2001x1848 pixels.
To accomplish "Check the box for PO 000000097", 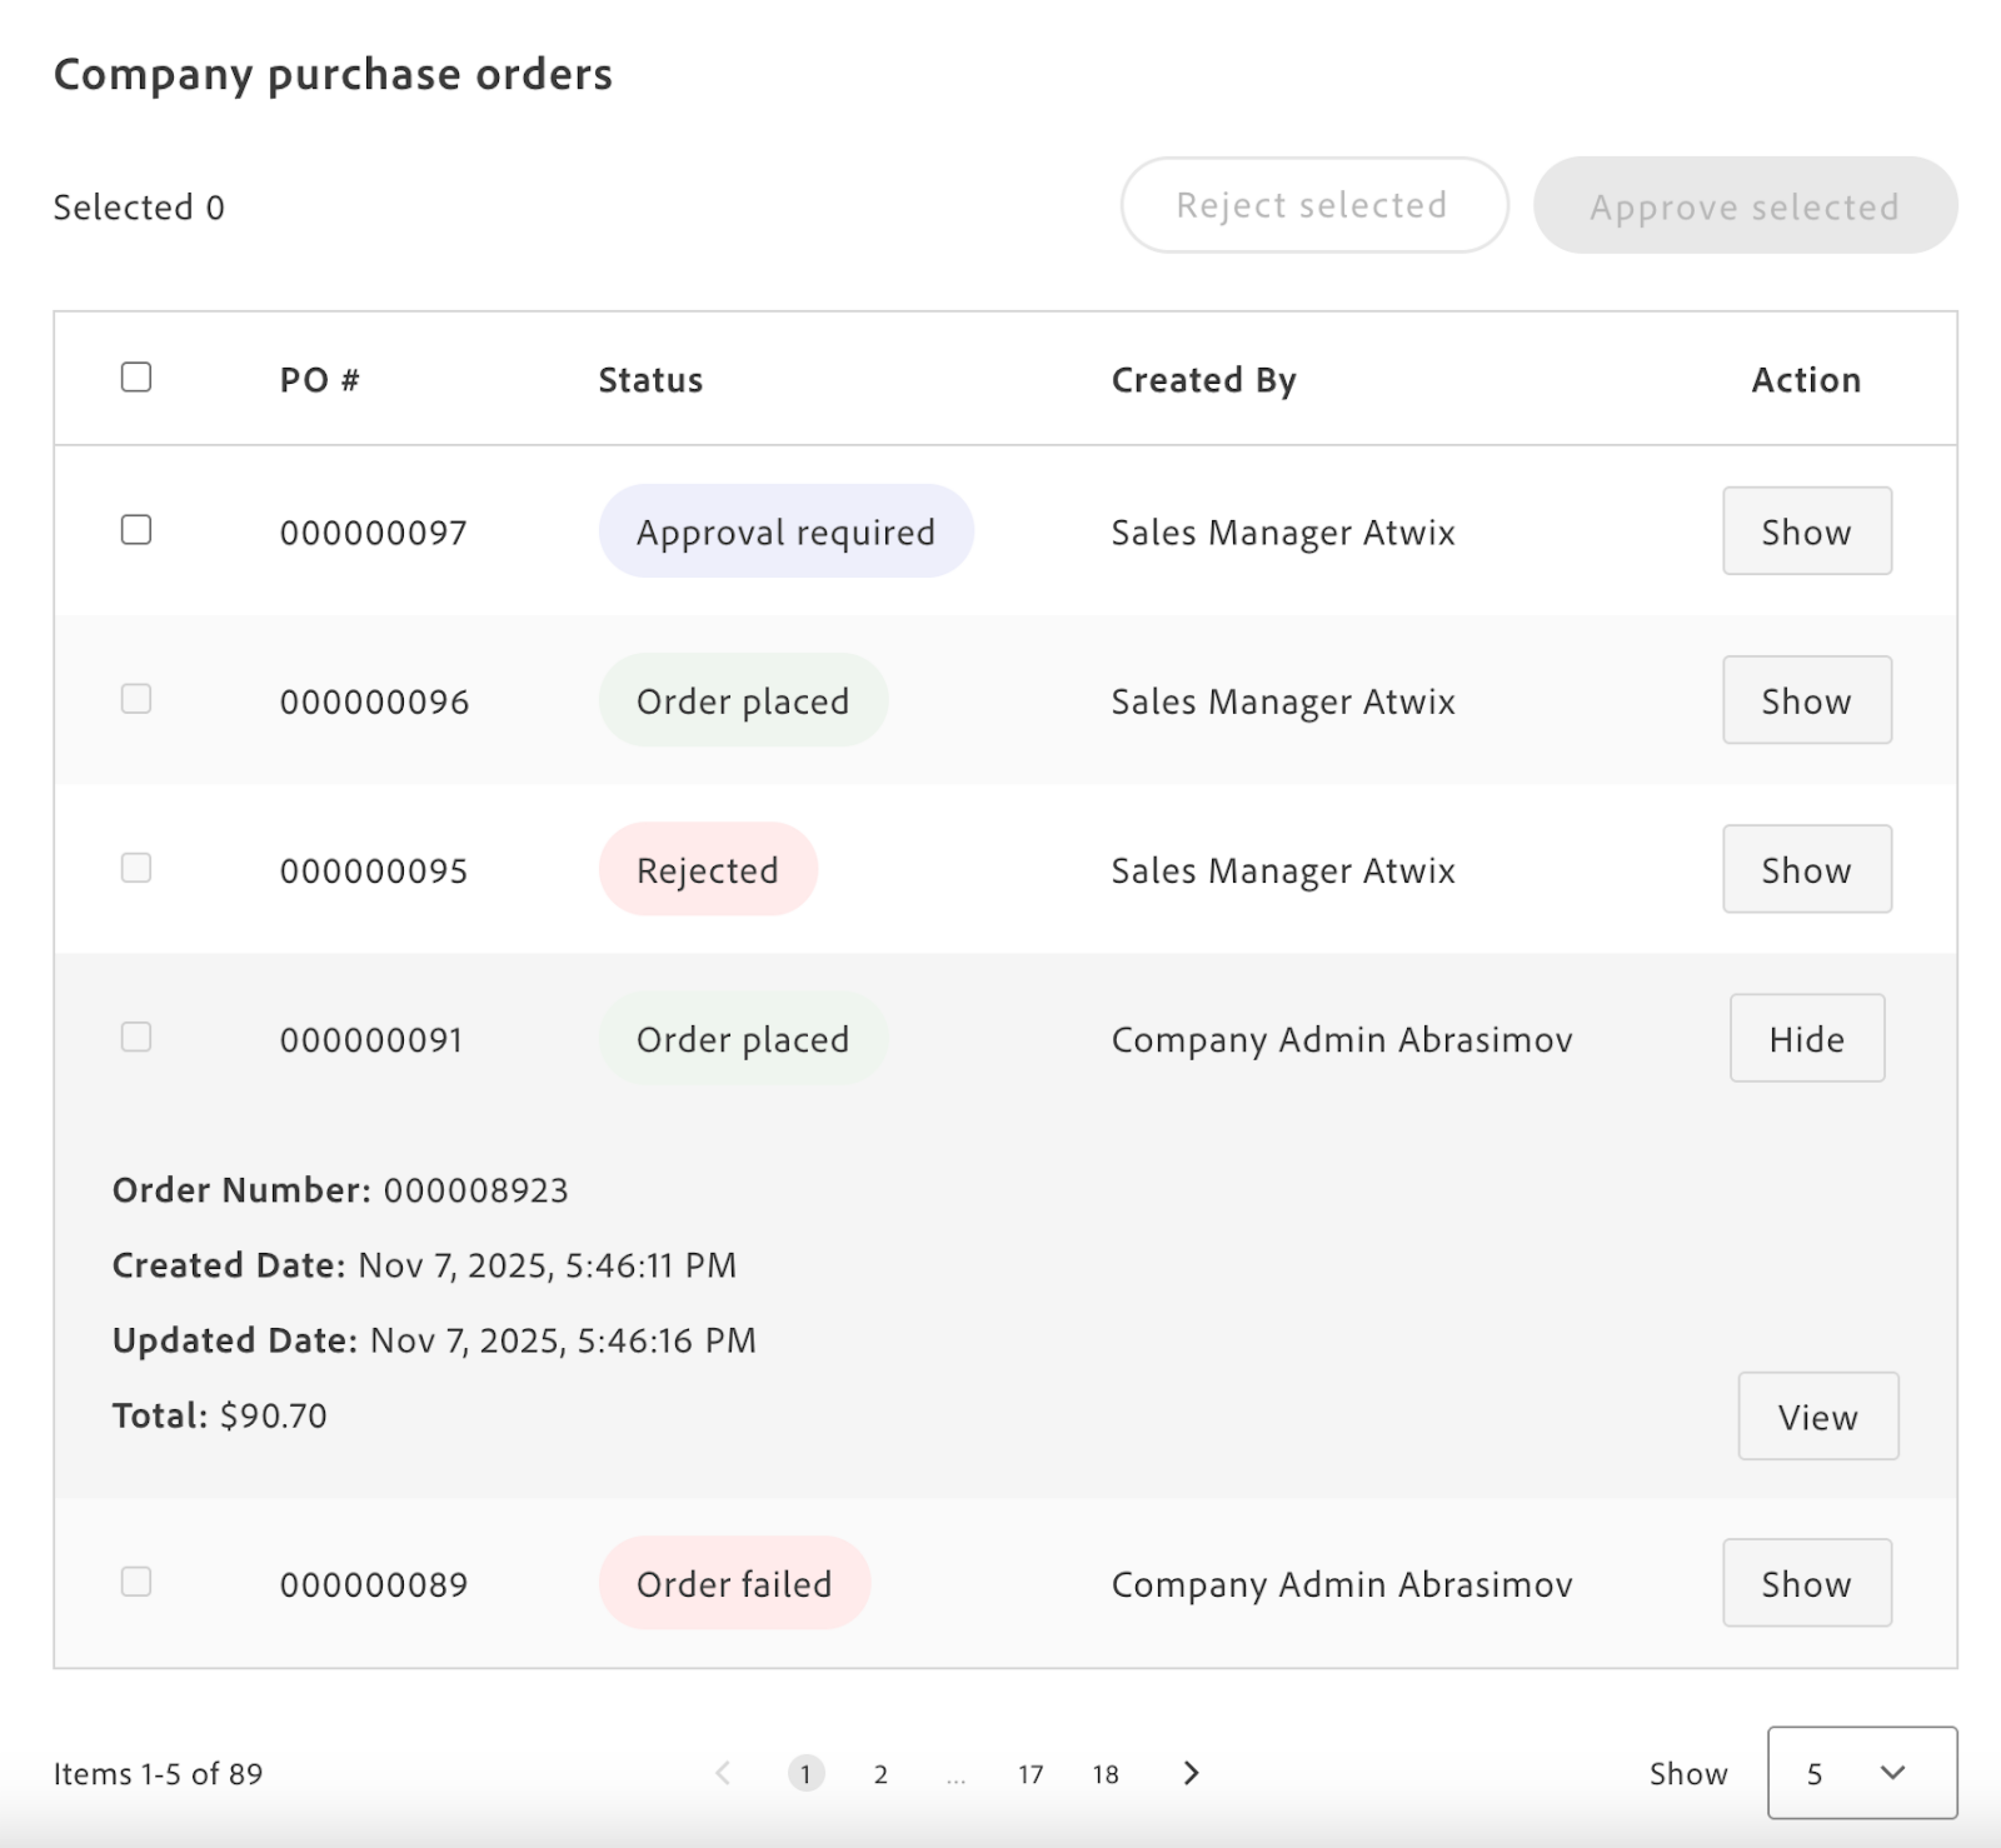I will [x=136, y=530].
